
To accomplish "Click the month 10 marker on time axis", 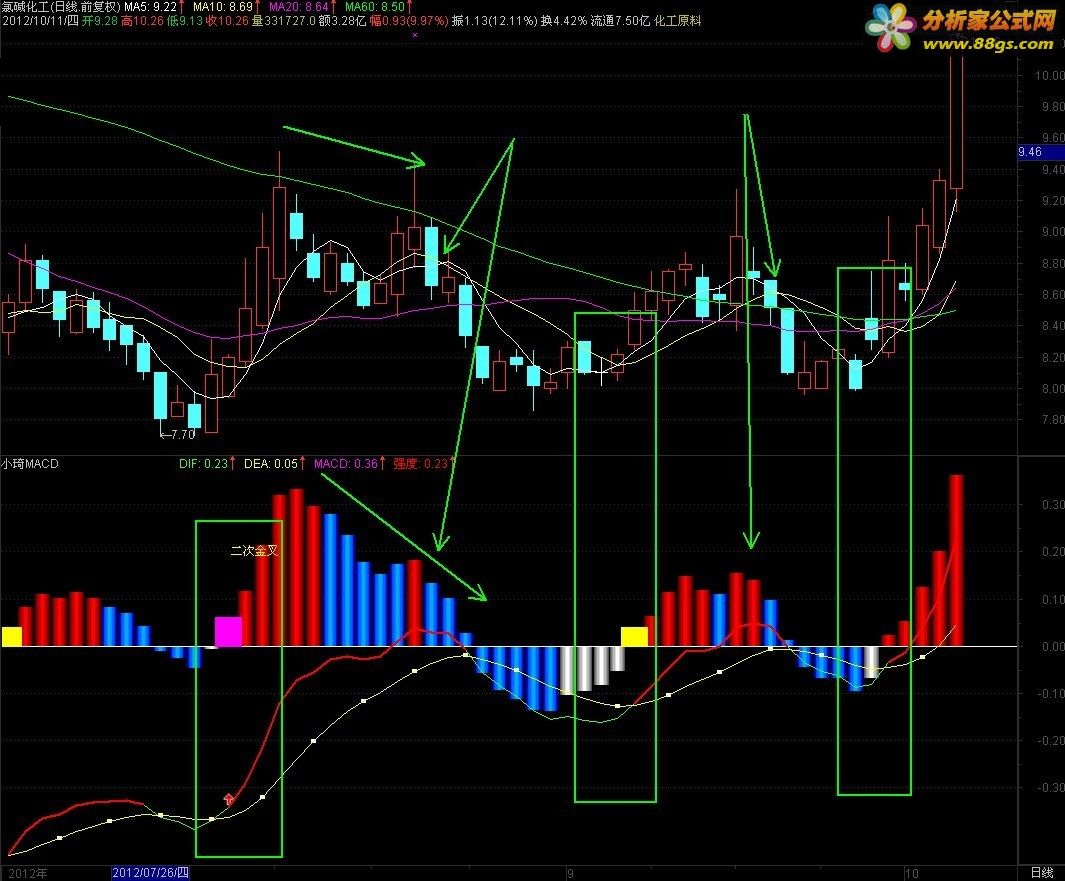I will (x=911, y=874).
